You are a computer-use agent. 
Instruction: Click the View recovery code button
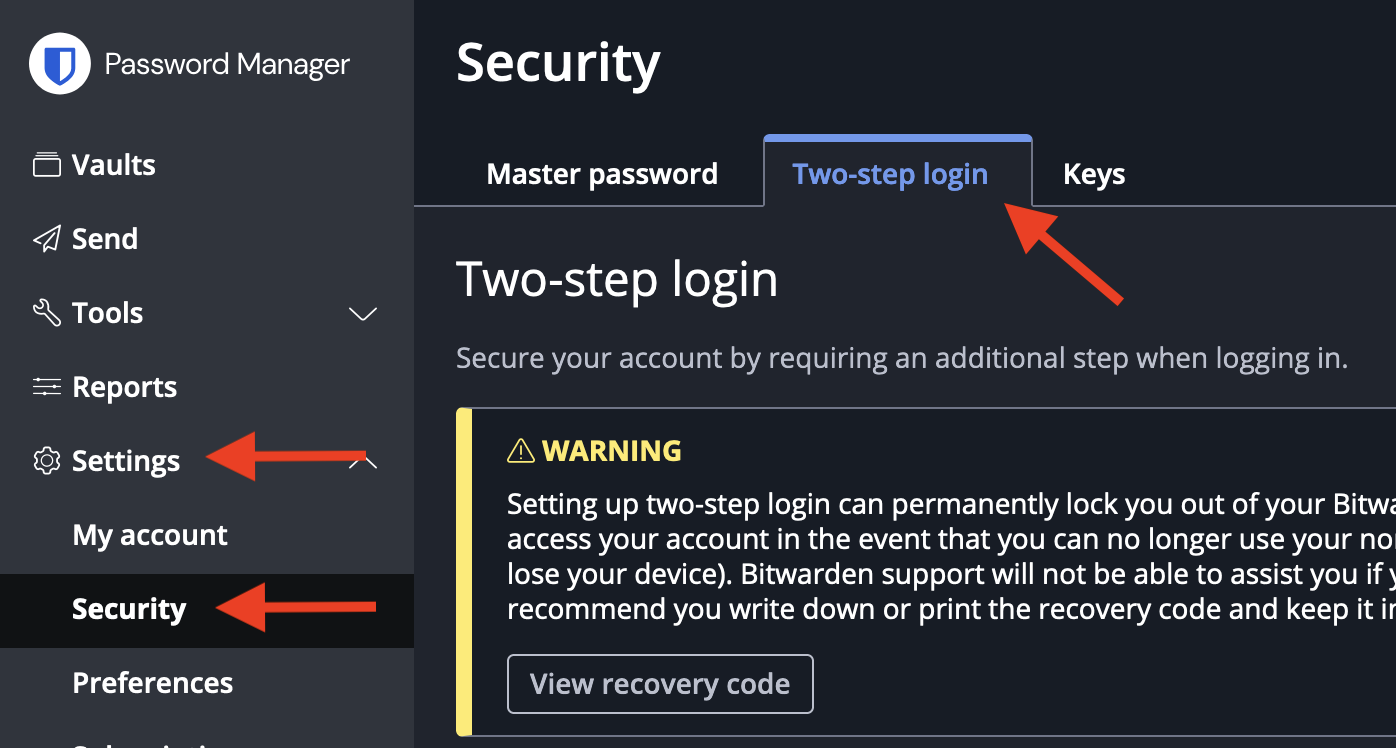(659, 684)
